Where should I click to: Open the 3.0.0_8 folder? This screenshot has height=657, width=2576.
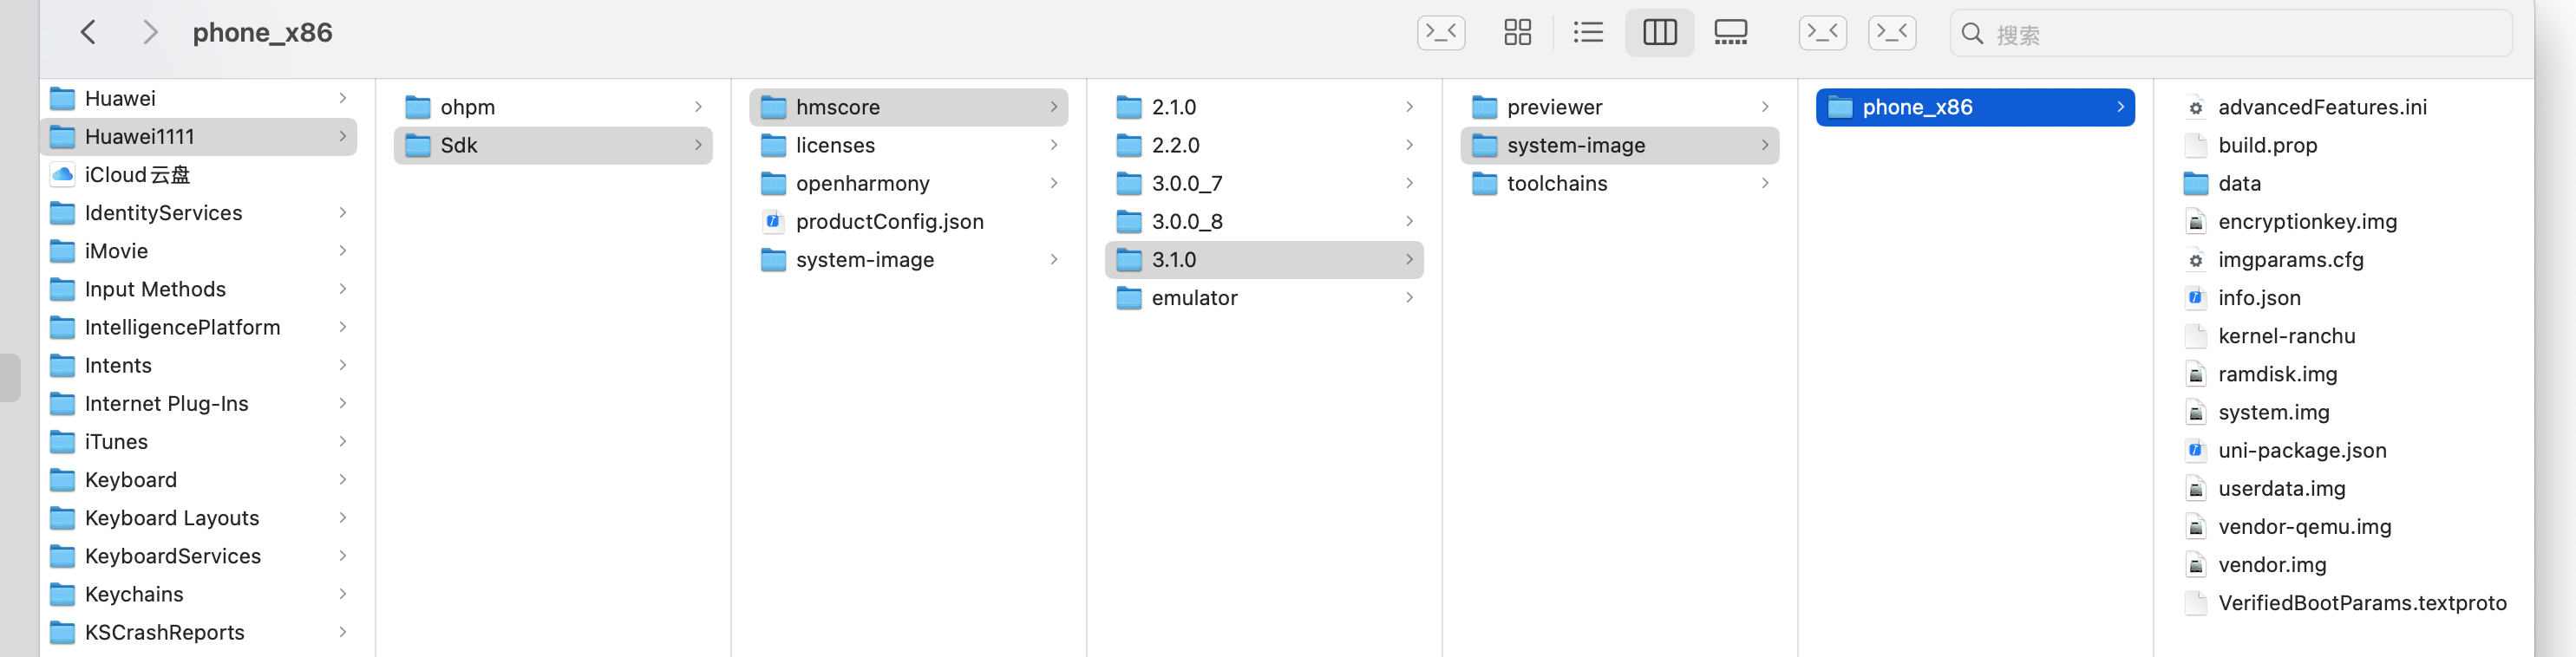pyautogui.click(x=1187, y=222)
